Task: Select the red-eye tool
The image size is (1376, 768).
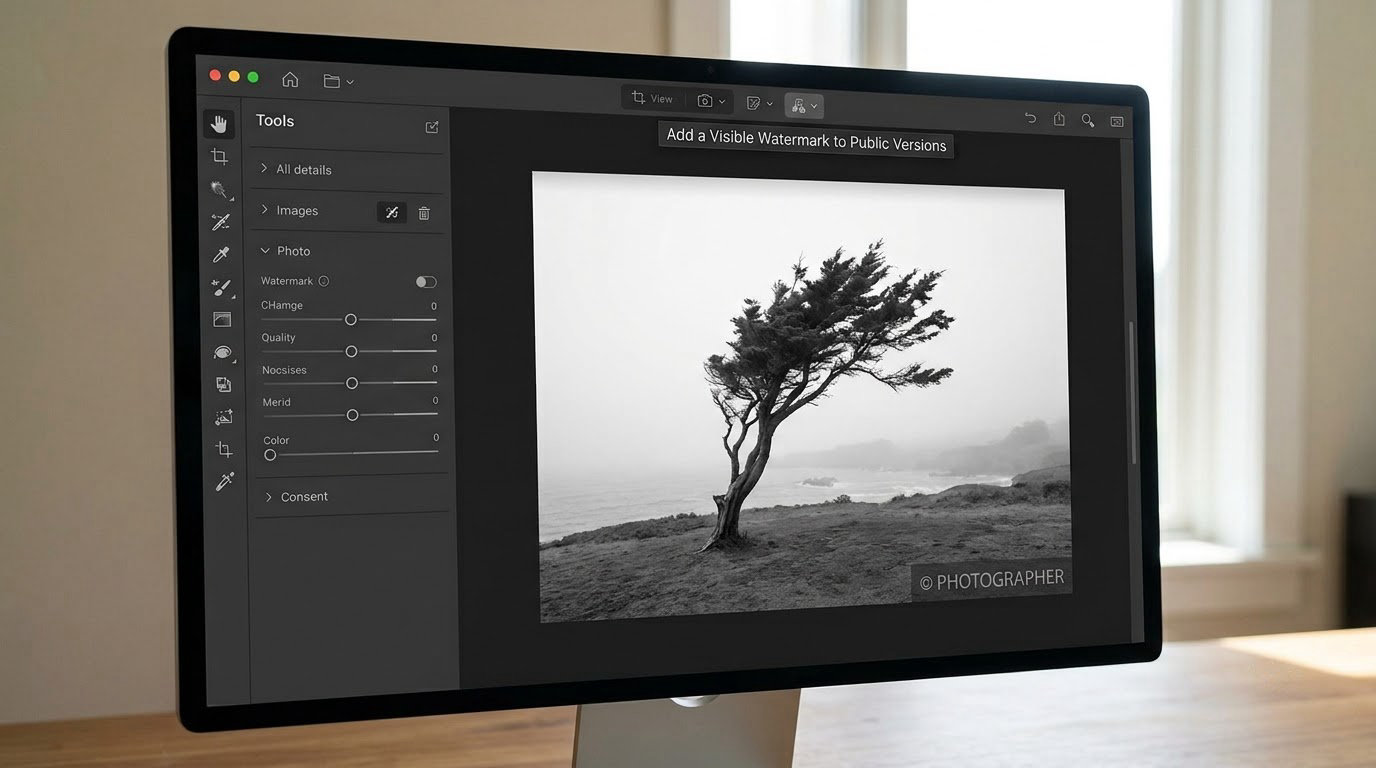Action: (222, 352)
